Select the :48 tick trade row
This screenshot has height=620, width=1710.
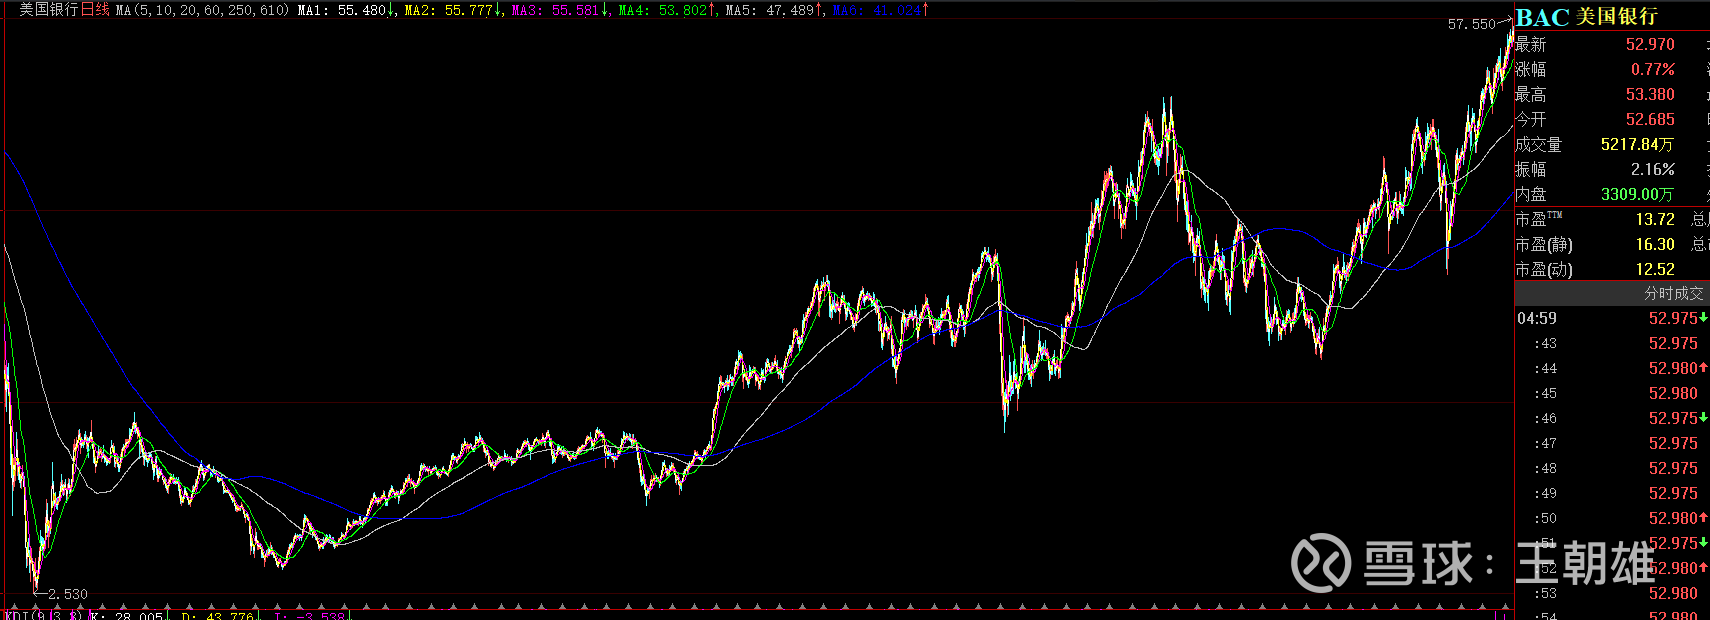pos(1612,468)
